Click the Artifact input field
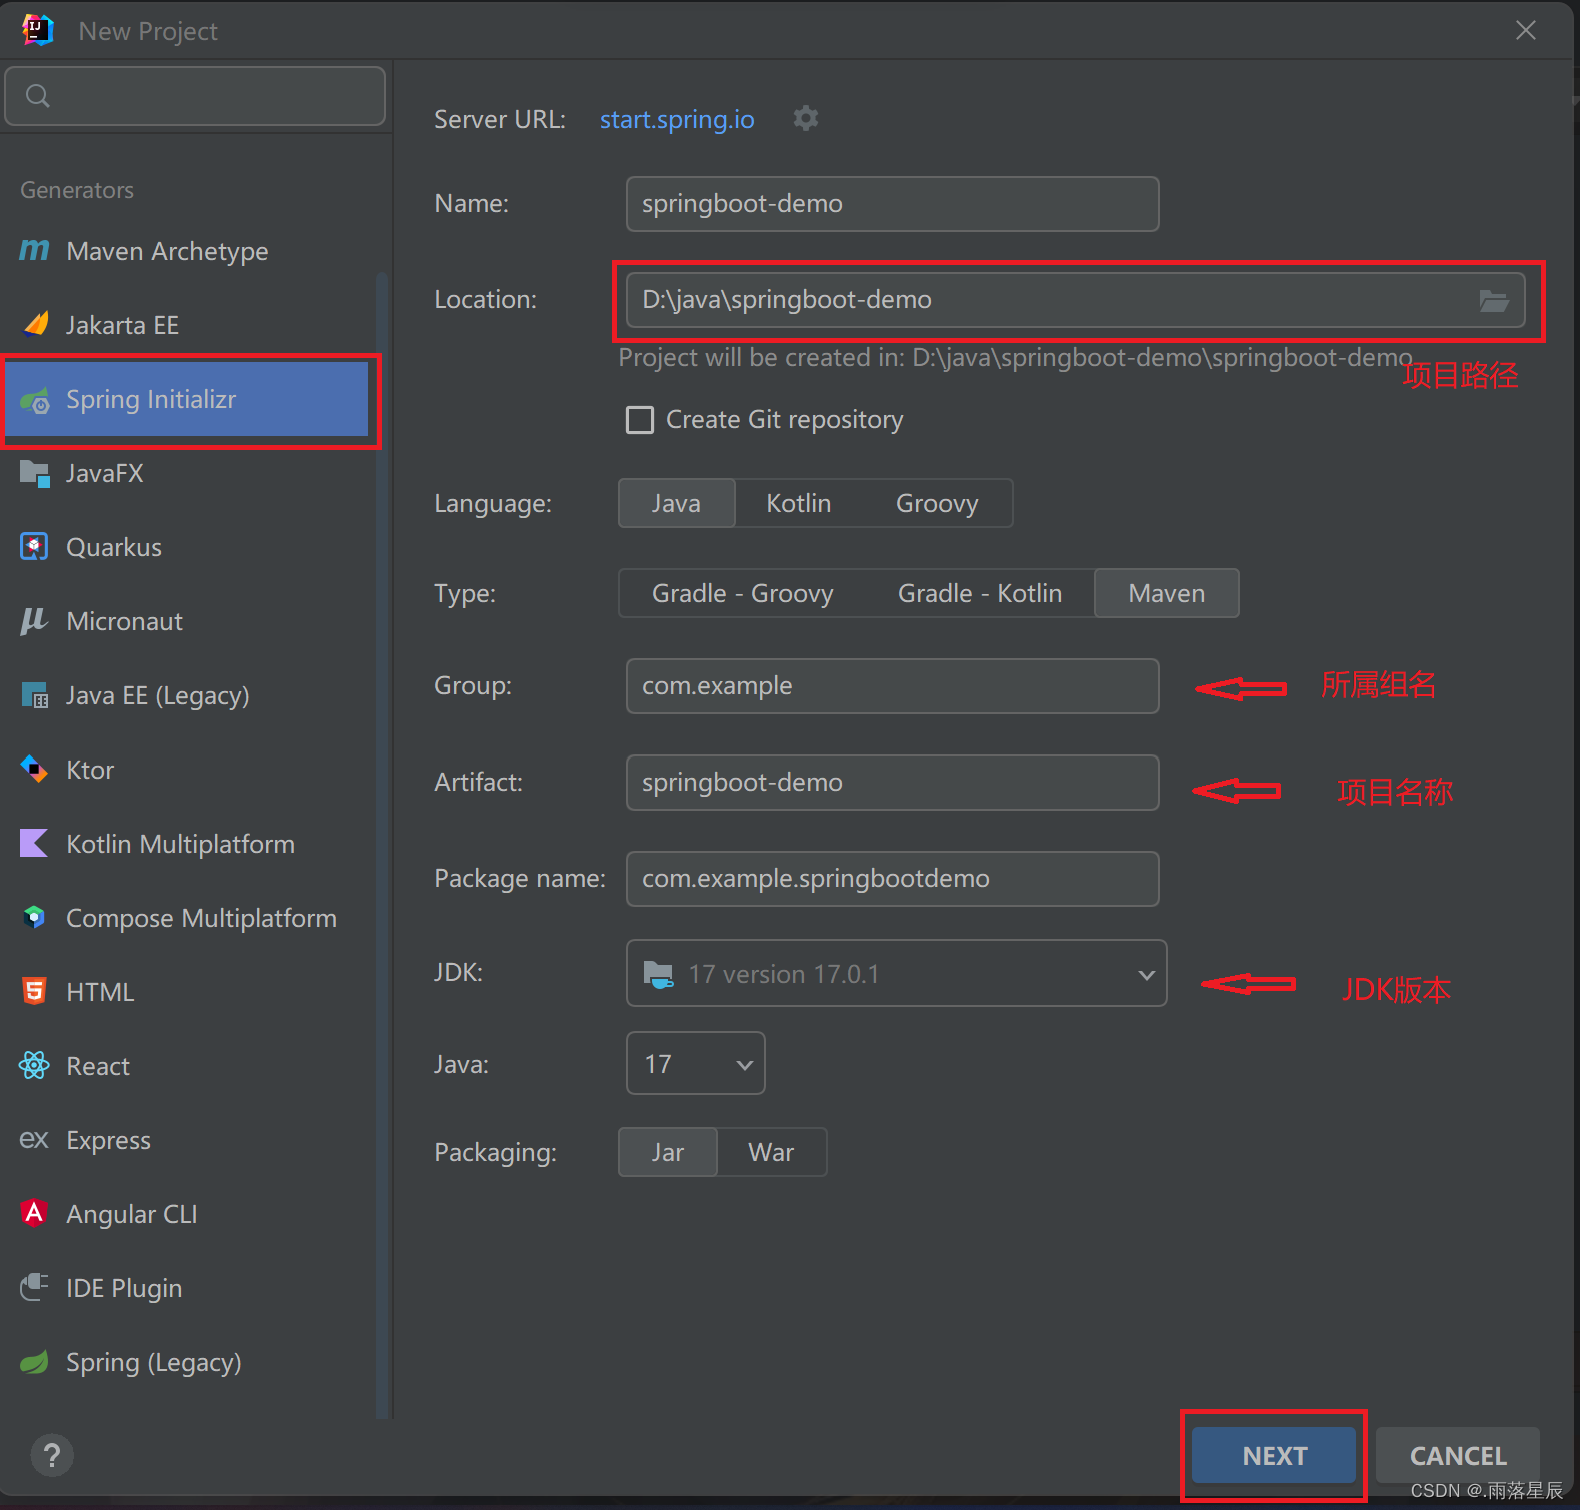The width and height of the screenshot is (1580, 1510). click(892, 782)
